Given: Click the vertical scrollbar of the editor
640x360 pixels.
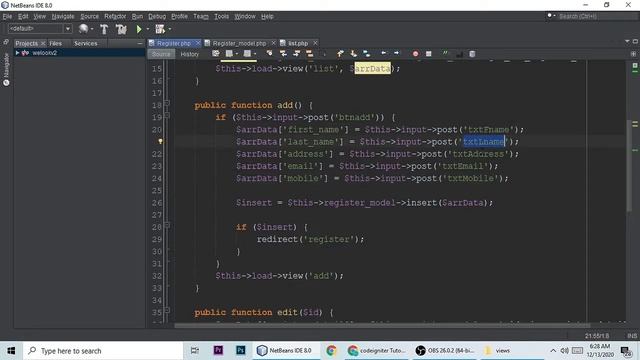Looking at the screenshot, I should click(x=629, y=166).
